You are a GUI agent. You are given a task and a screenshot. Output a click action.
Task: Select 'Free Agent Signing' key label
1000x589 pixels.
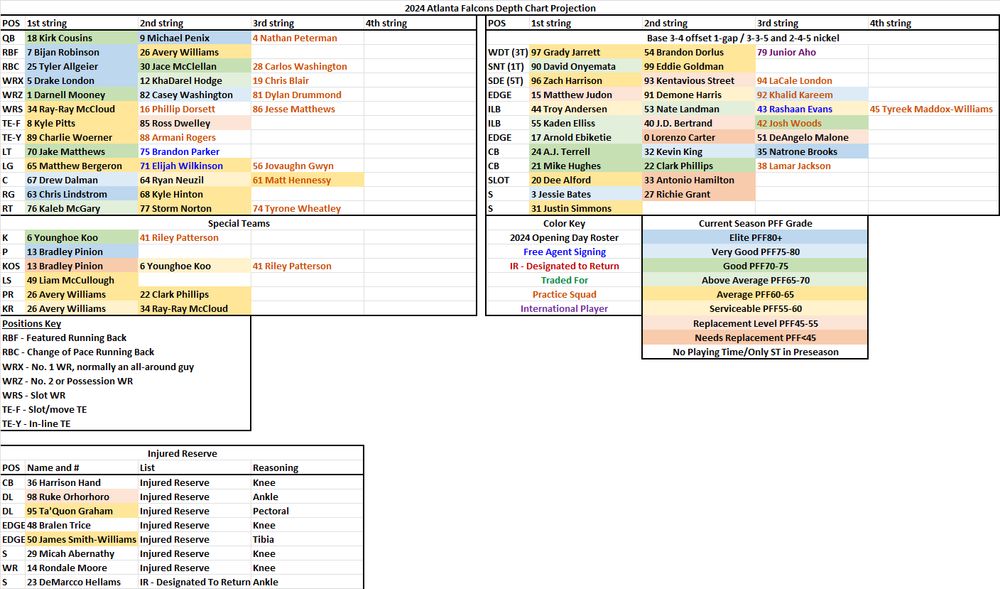(564, 252)
